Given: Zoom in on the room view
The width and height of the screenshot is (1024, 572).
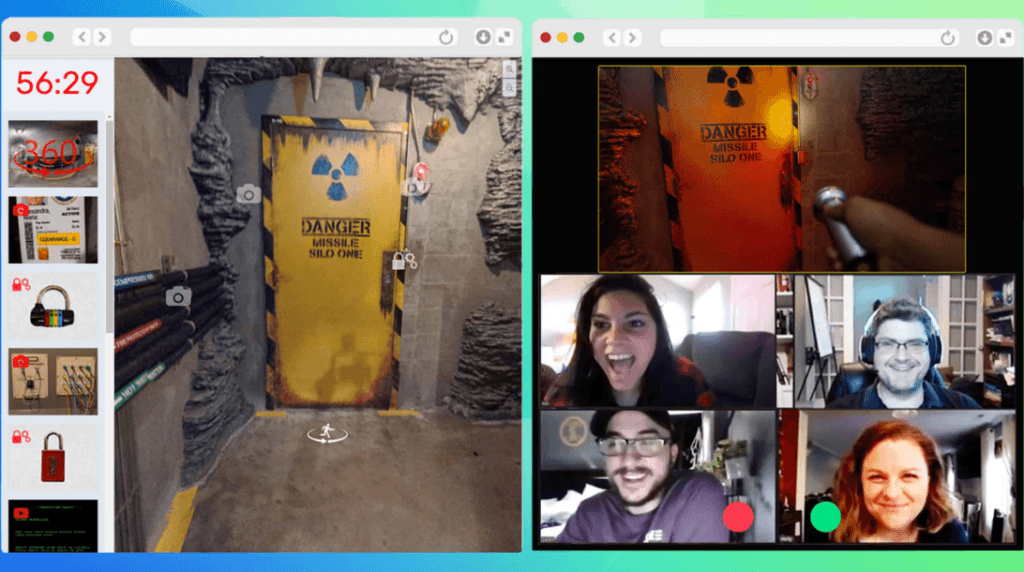Looking at the screenshot, I should pos(509,69).
